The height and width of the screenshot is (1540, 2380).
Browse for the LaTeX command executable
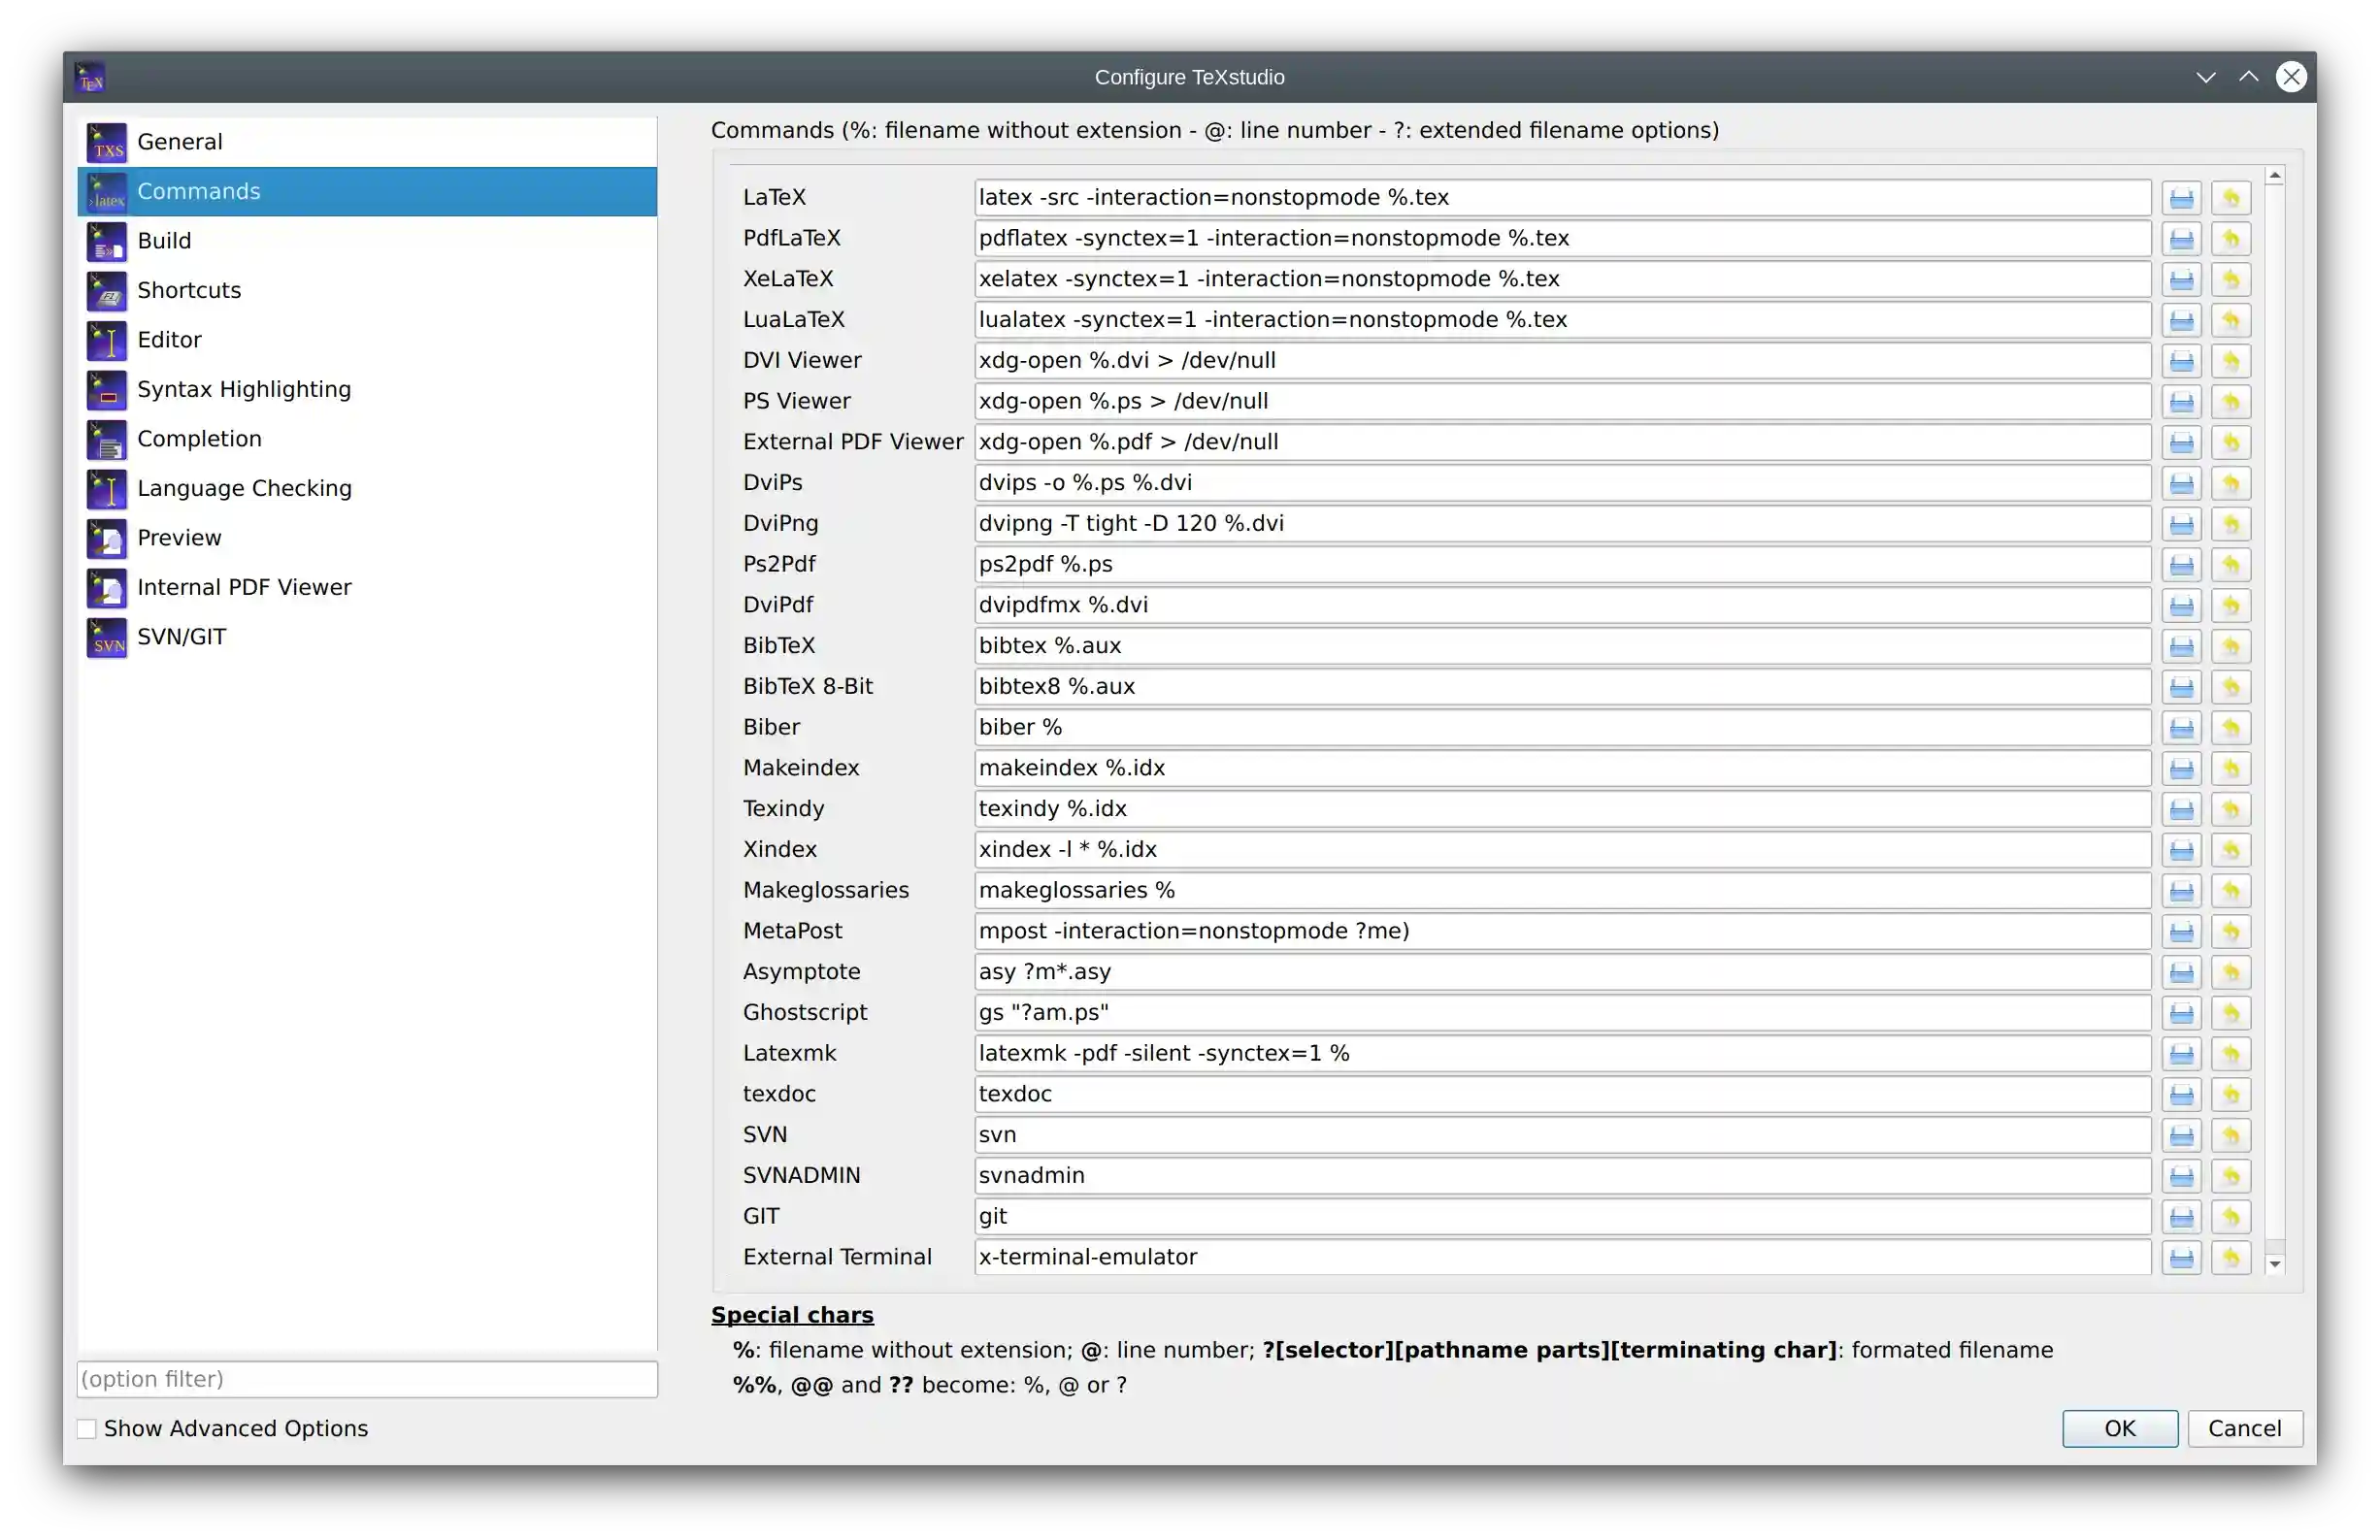click(2183, 196)
